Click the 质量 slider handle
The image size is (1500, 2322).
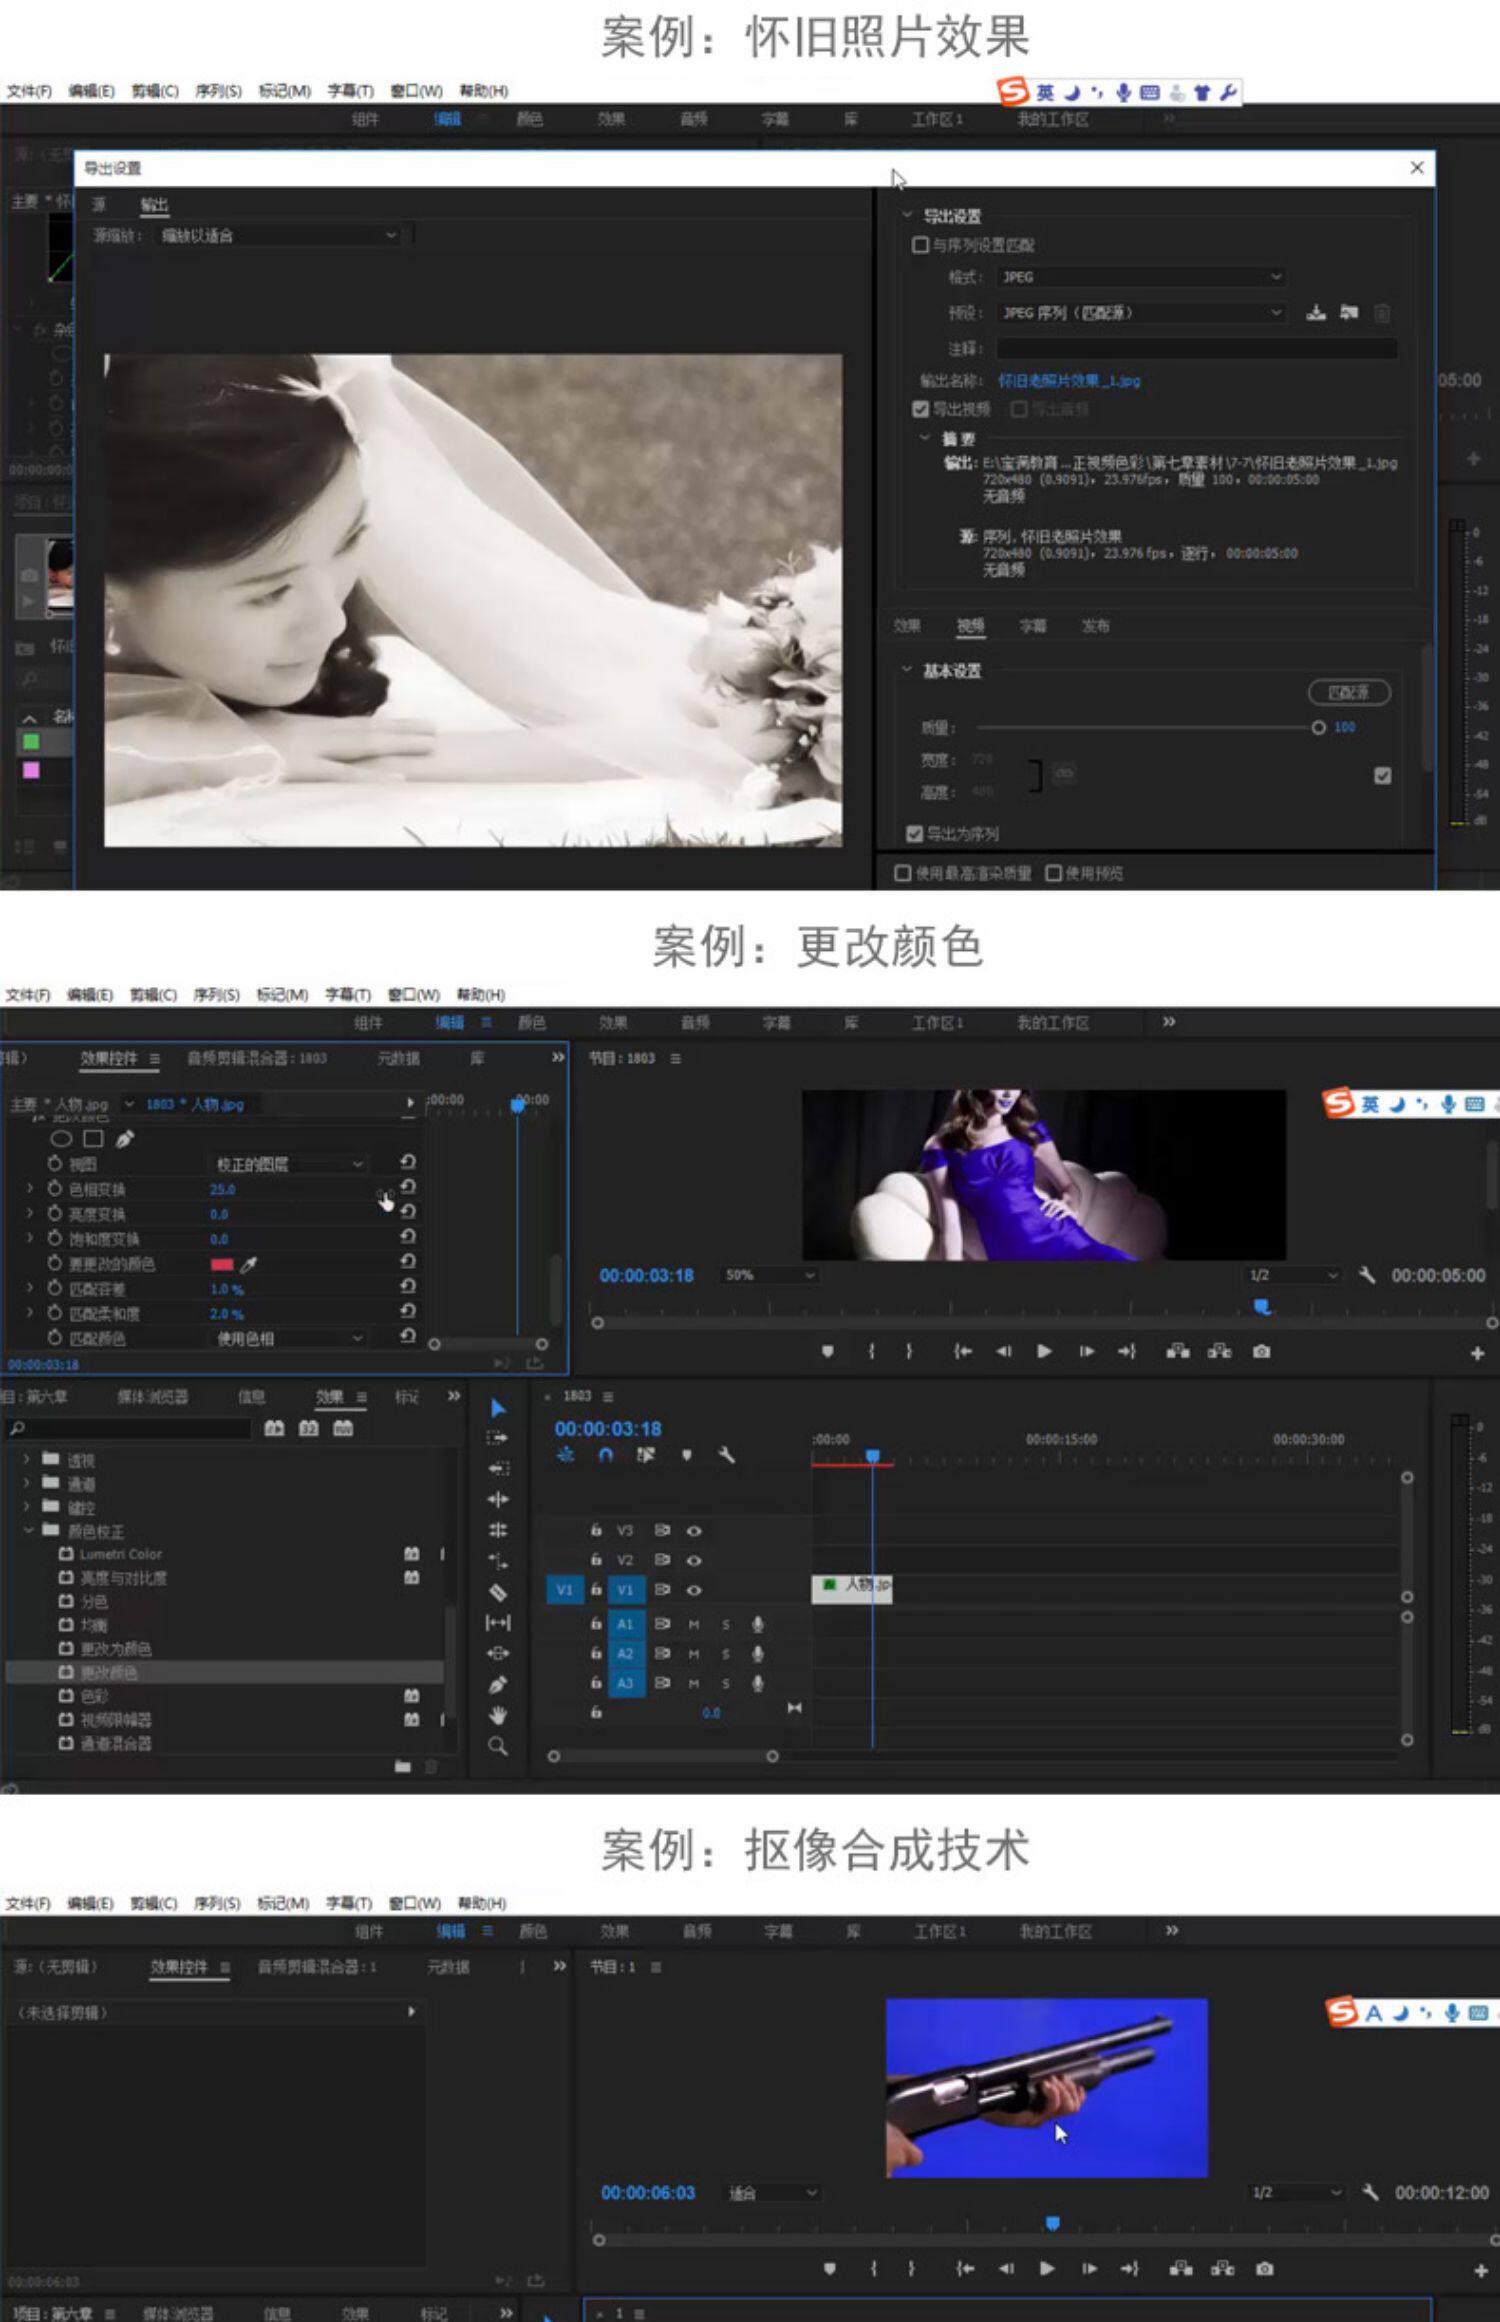point(1318,727)
